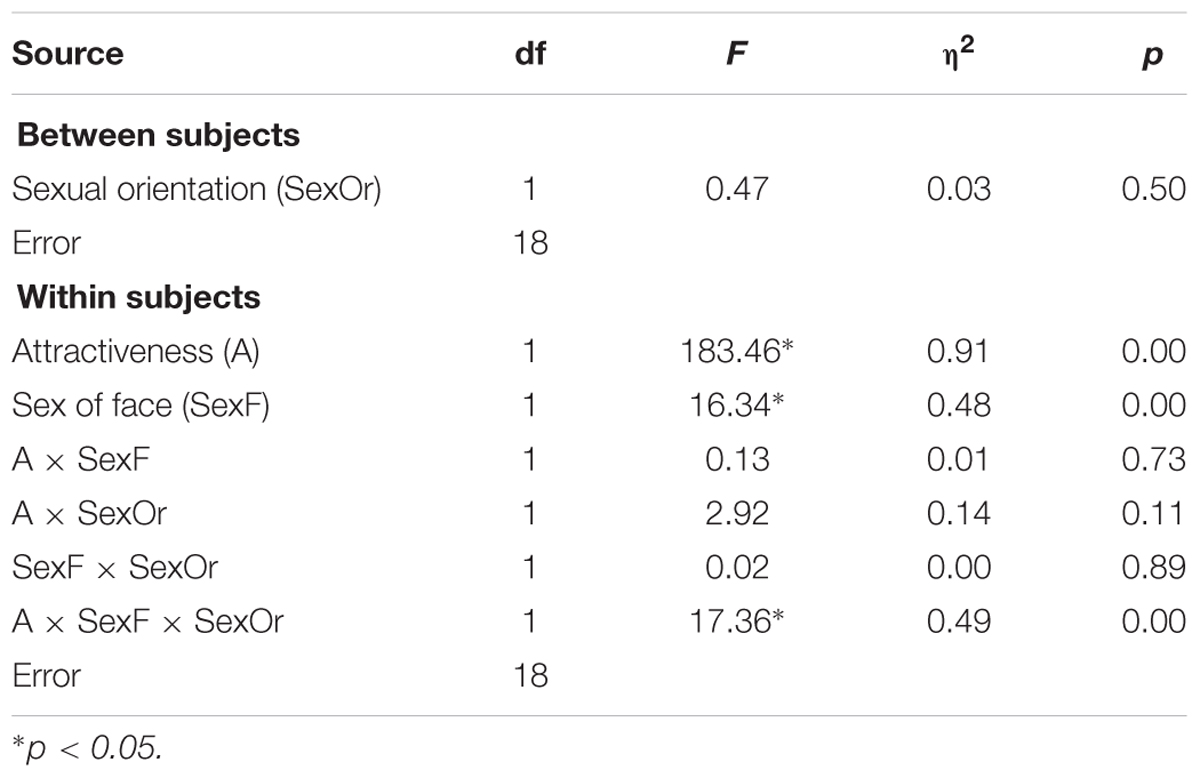Click the Source column header
The width and height of the screenshot is (1200, 778).
click(68, 53)
